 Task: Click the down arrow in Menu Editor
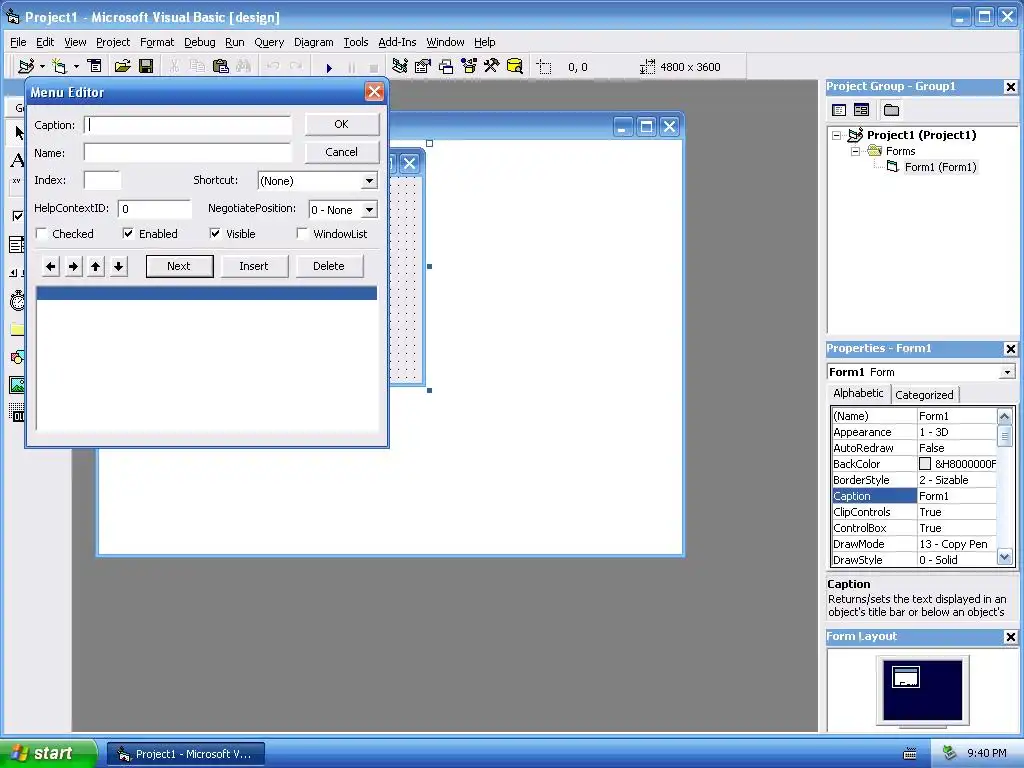[x=118, y=266]
